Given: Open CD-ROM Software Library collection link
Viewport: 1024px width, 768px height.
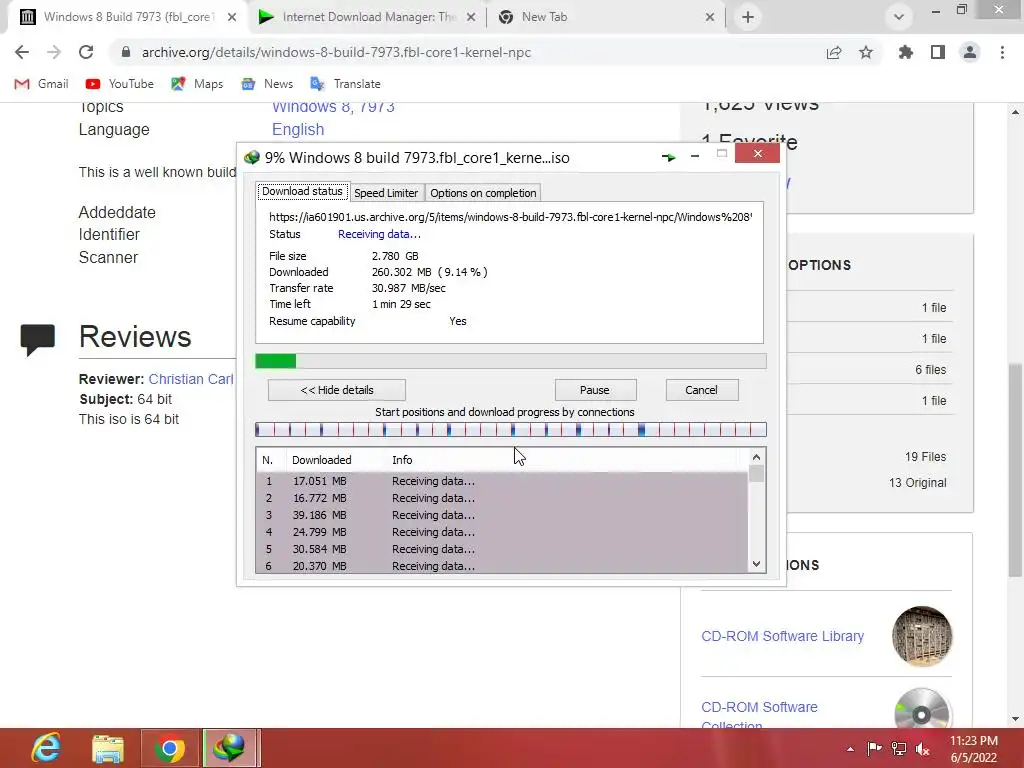Looking at the screenshot, I should click(782, 636).
